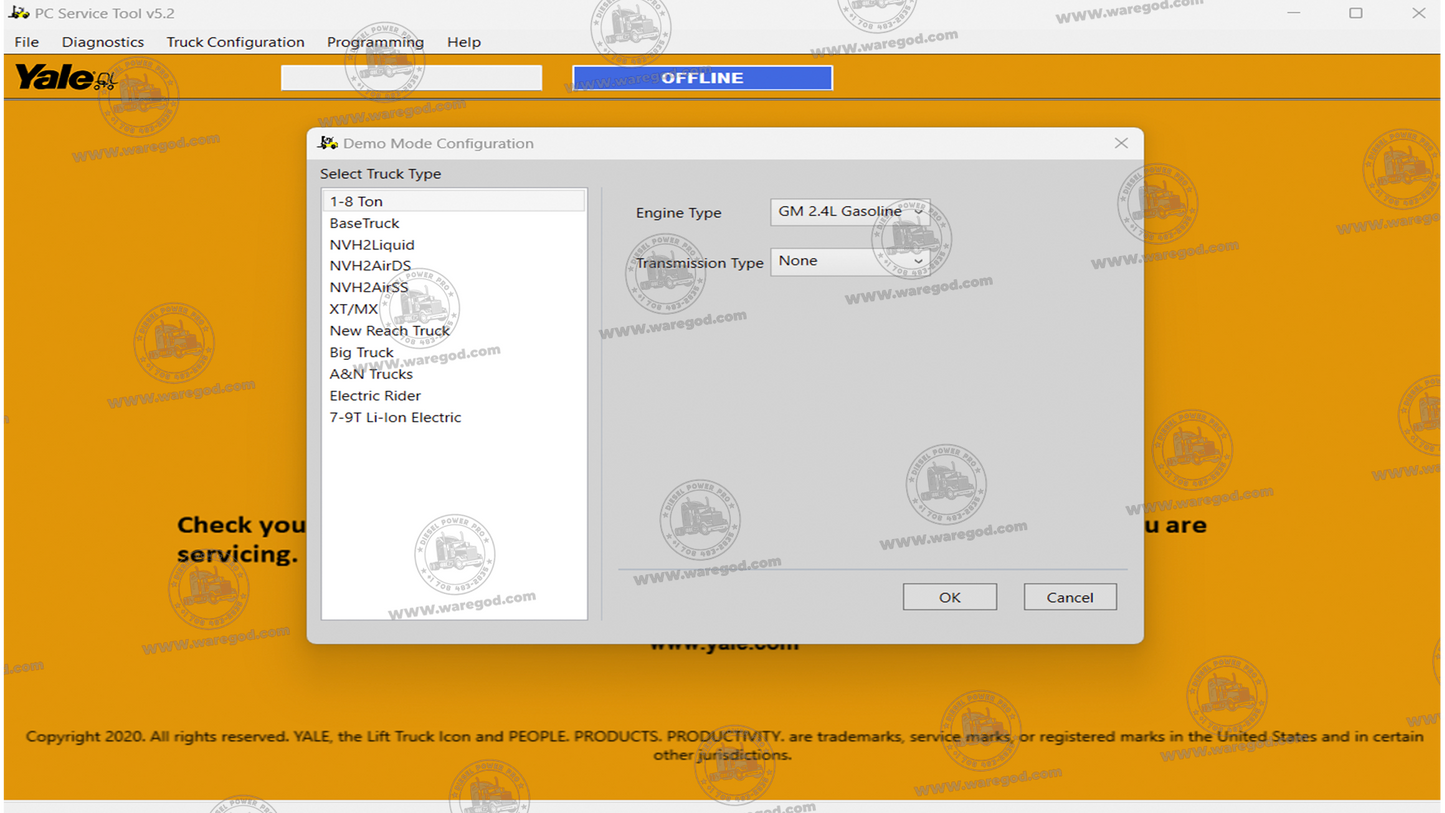Select 7-9T Li-Ion Electric truck type

pos(453,418)
